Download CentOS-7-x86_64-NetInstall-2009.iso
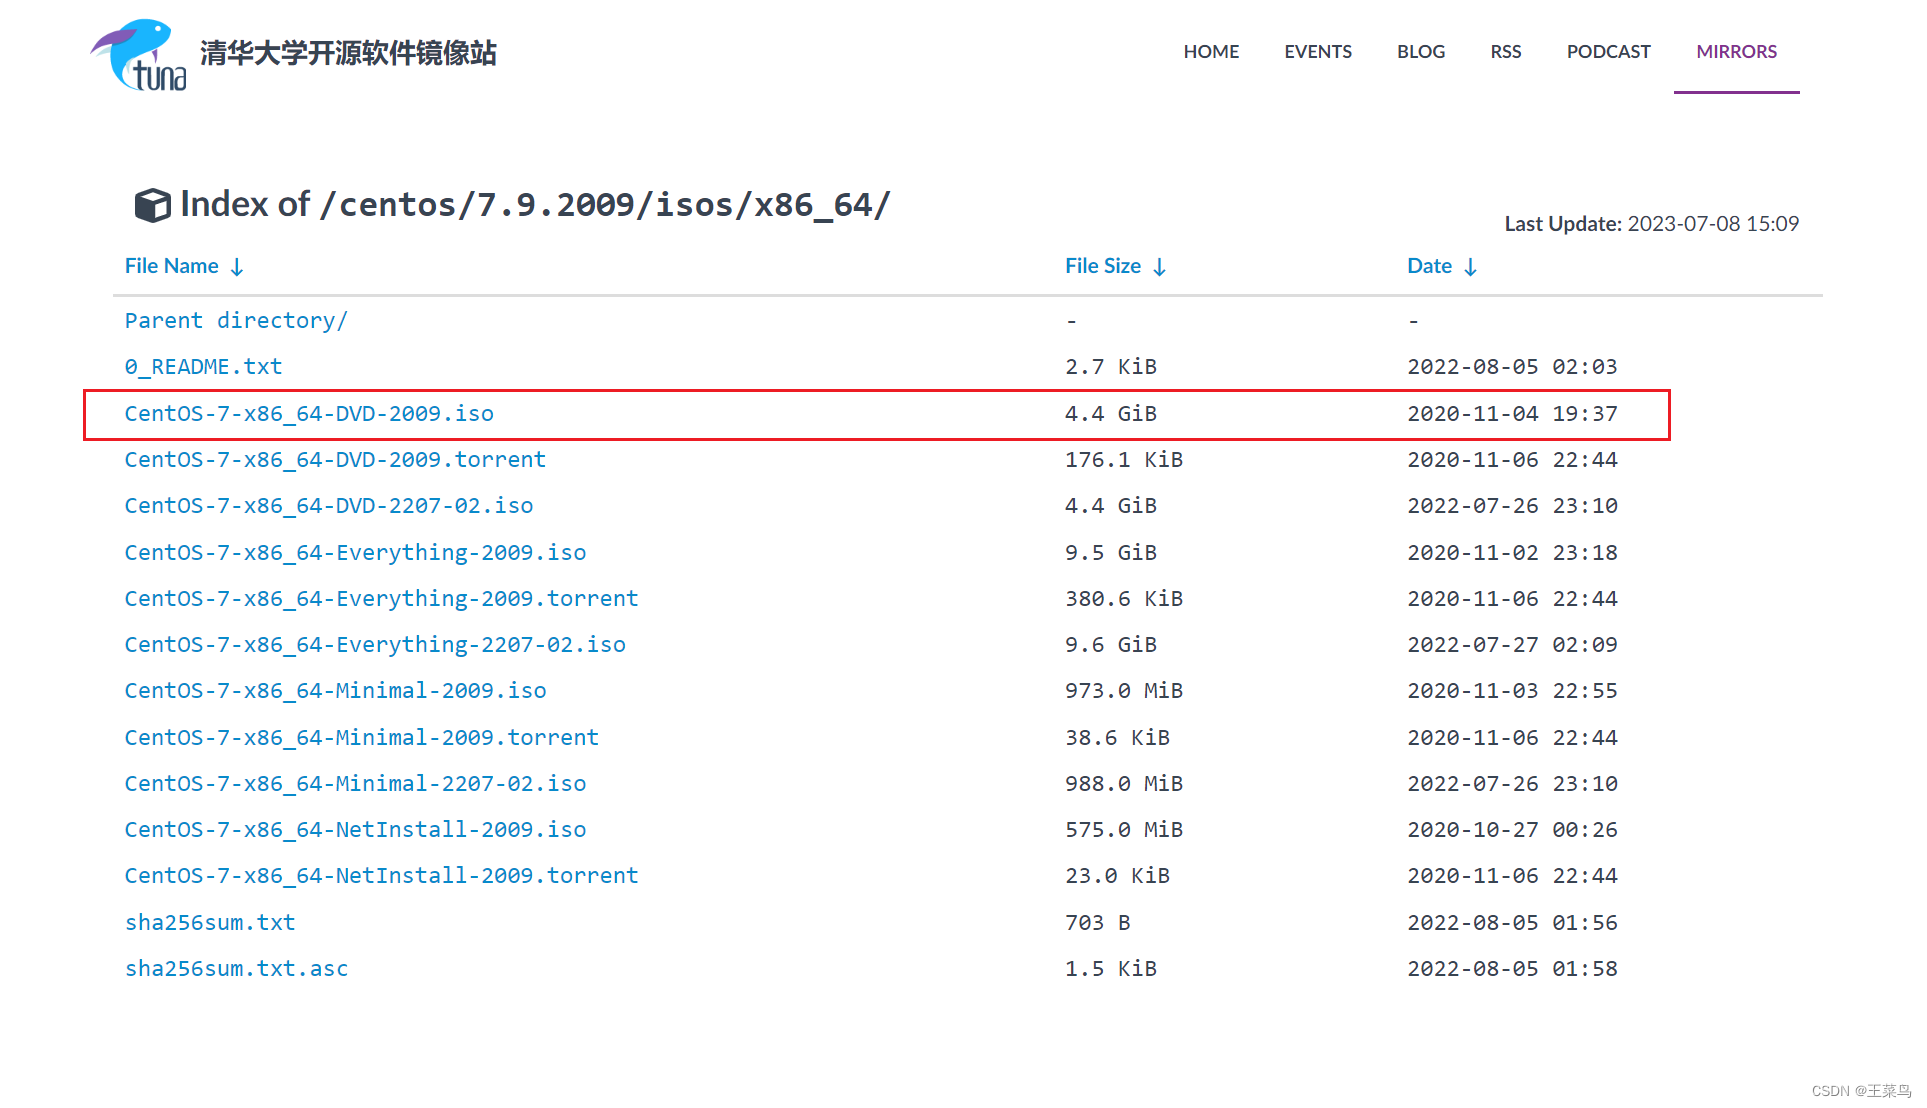 click(x=355, y=830)
